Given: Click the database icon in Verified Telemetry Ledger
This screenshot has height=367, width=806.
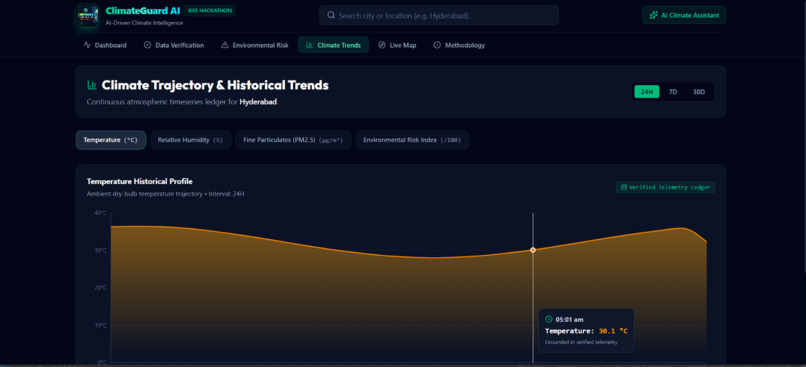Looking at the screenshot, I should pos(624,187).
